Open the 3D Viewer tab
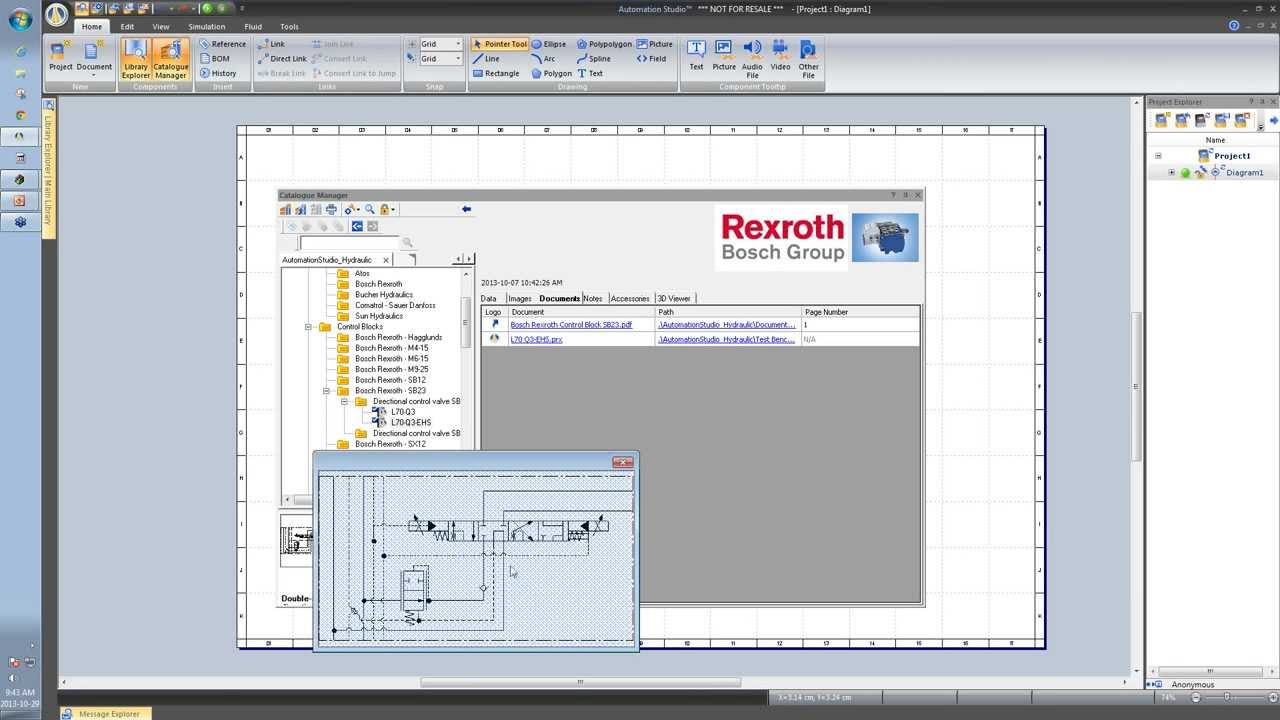This screenshot has width=1280, height=720. click(x=673, y=298)
